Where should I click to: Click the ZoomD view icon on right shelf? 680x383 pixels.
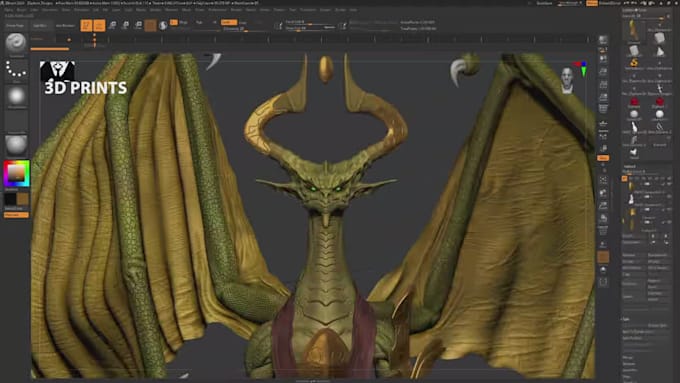coord(603,206)
